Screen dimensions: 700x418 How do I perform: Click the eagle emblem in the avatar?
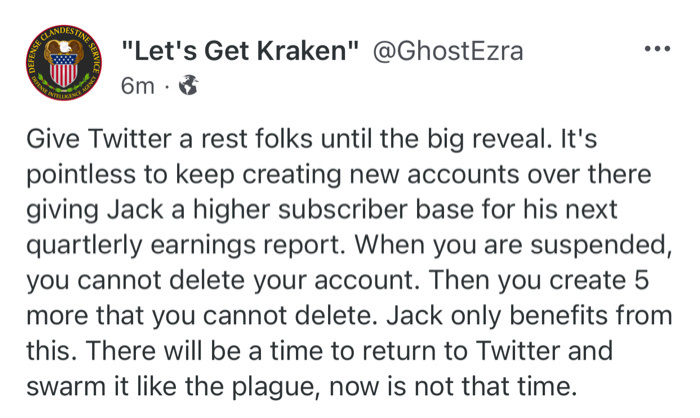point(64,48)
